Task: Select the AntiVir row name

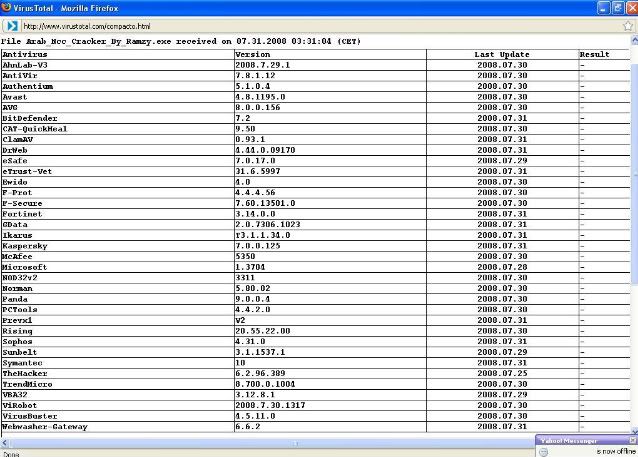Action: 20,76
